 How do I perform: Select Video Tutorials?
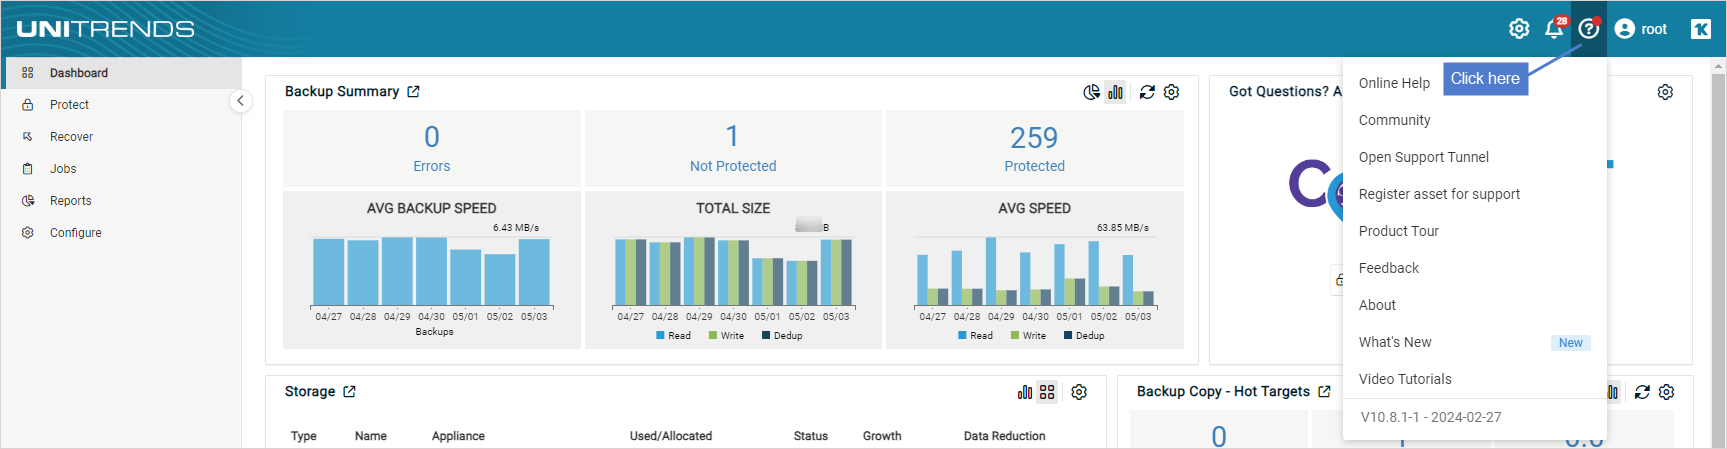point(1475,379)
